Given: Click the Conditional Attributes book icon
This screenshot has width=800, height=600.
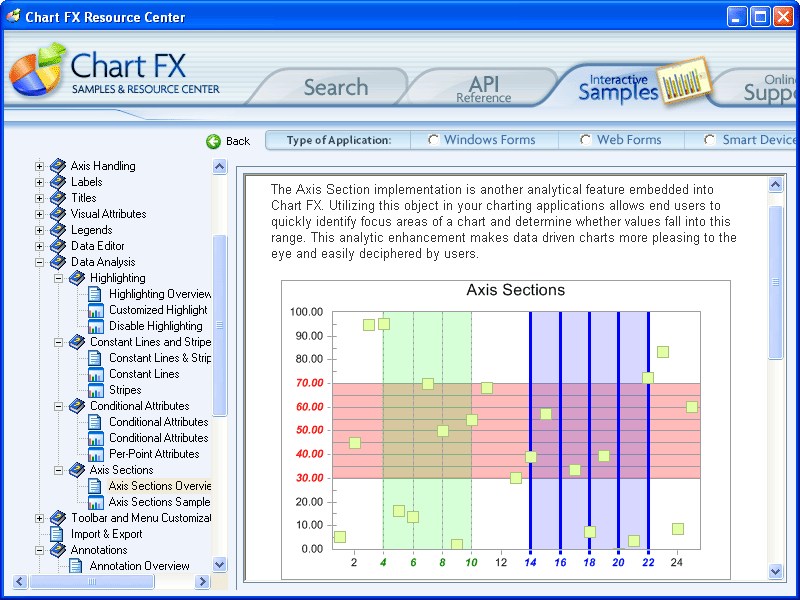Looking at the screenshot, I should [x=77, y=406].
